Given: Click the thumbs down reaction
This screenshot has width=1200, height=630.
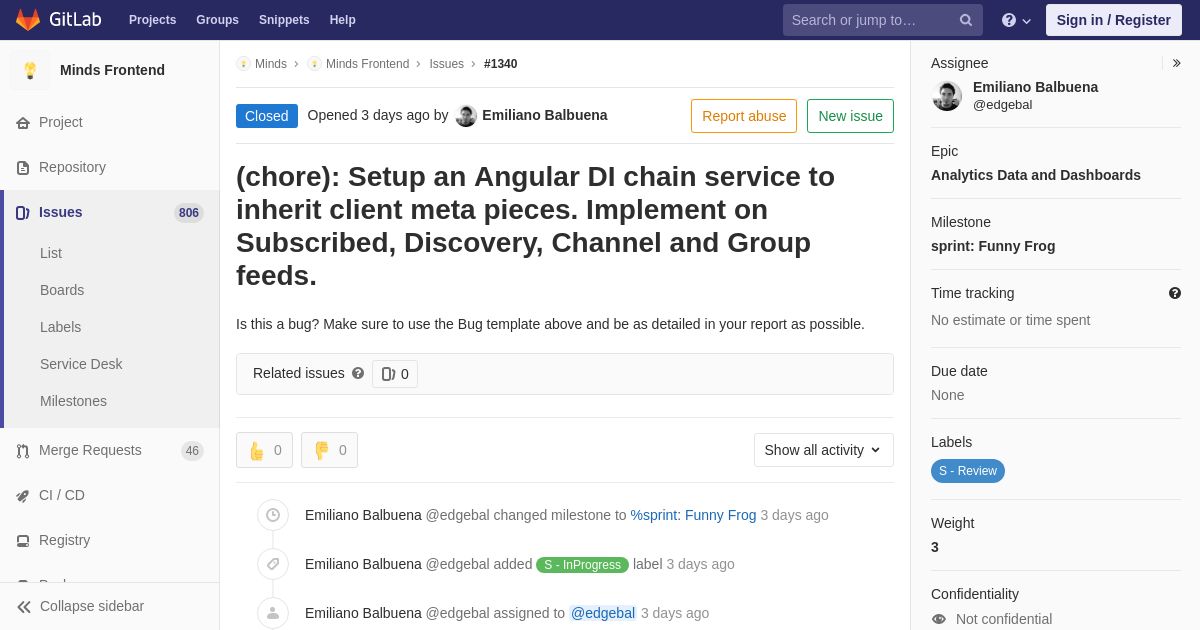Looking at the screenshot, I should (x=329, y=450).
